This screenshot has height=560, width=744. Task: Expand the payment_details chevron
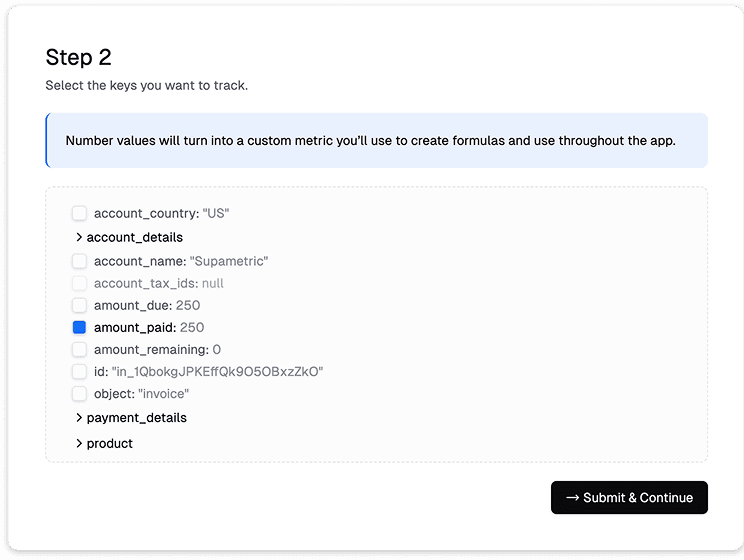pos(79,418)
